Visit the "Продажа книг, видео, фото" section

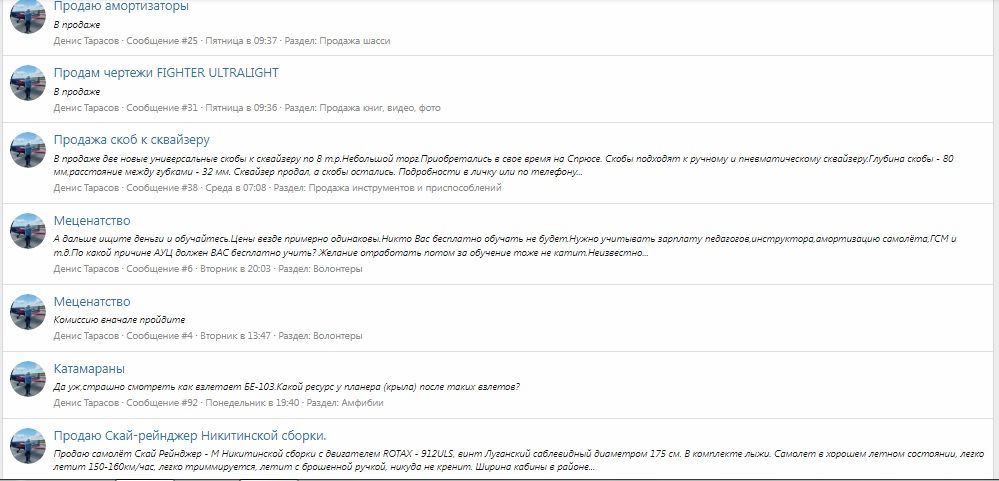pyautogui.click(x=380, y=107)
